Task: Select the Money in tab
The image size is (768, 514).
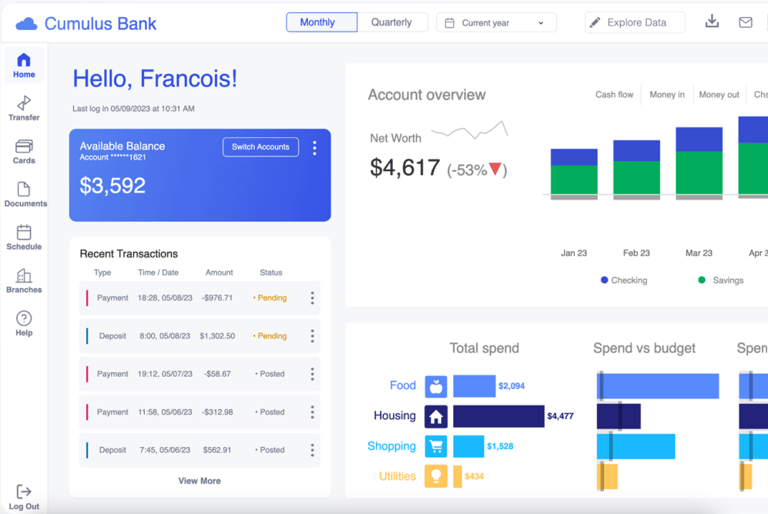Action: tap(667, 95)
